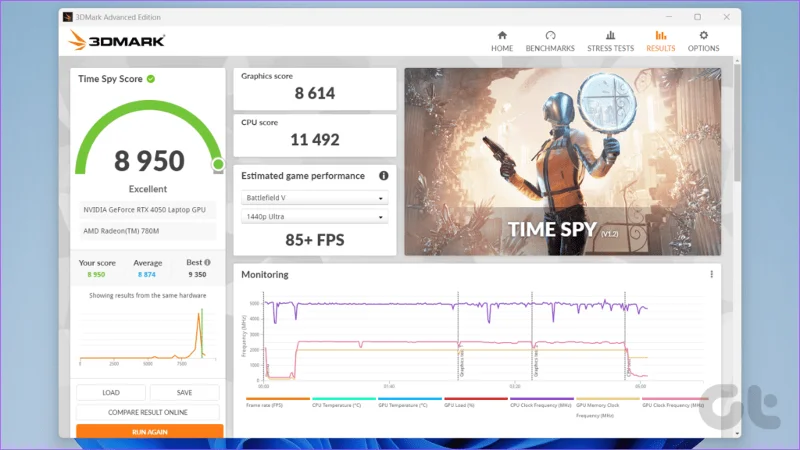
Task: Click the Run Again button
Action: [149, 431]
